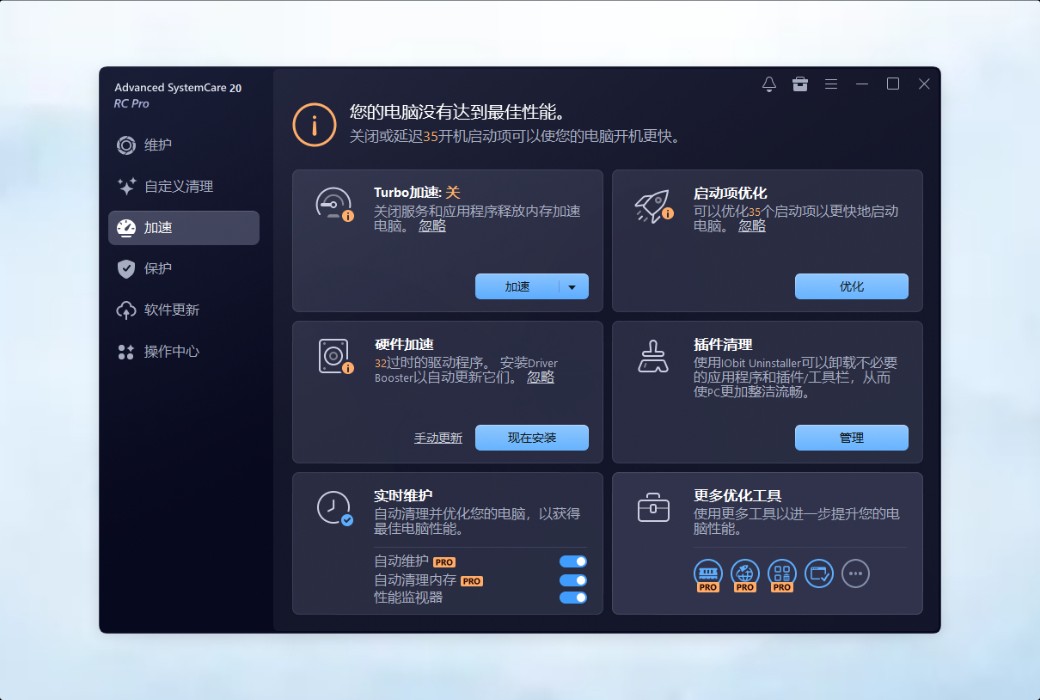Viewport: 1040px width, 700px height.
Task: Click the 实时维护 heading
Action: pyautogui.click(x=403, y=496)
